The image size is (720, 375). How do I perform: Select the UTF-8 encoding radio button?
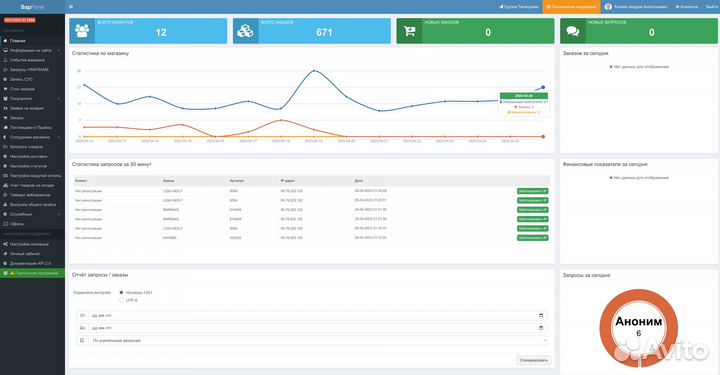click(121, 300)
